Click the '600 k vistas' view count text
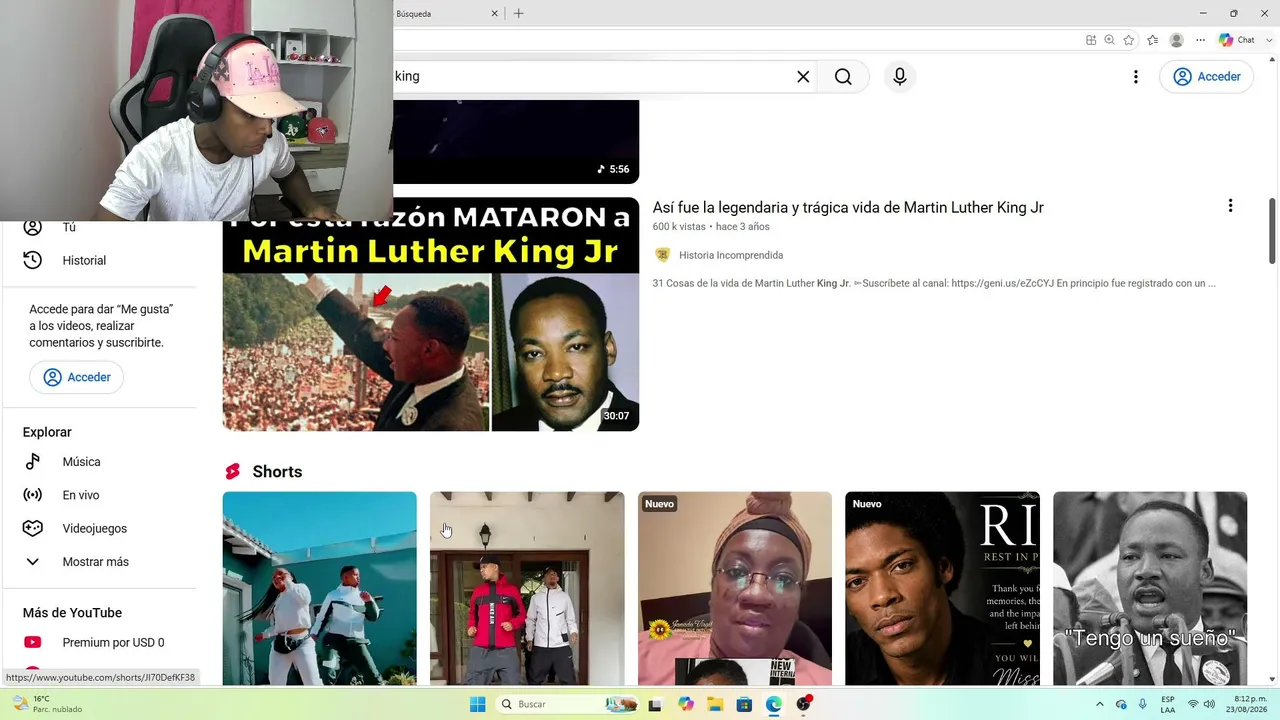This screenshot has height=720, width=1280. 679,227
